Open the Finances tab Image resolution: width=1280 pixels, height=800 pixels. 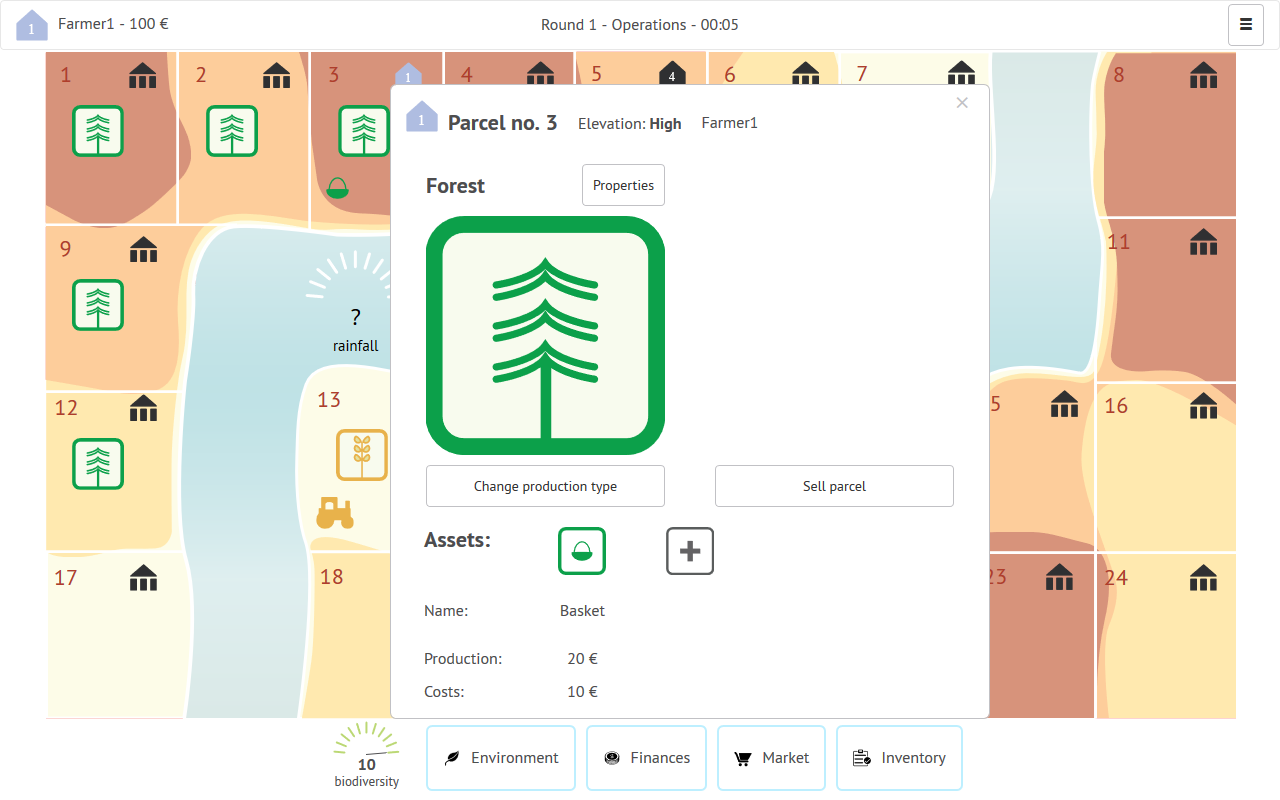(x=646, y=758)
